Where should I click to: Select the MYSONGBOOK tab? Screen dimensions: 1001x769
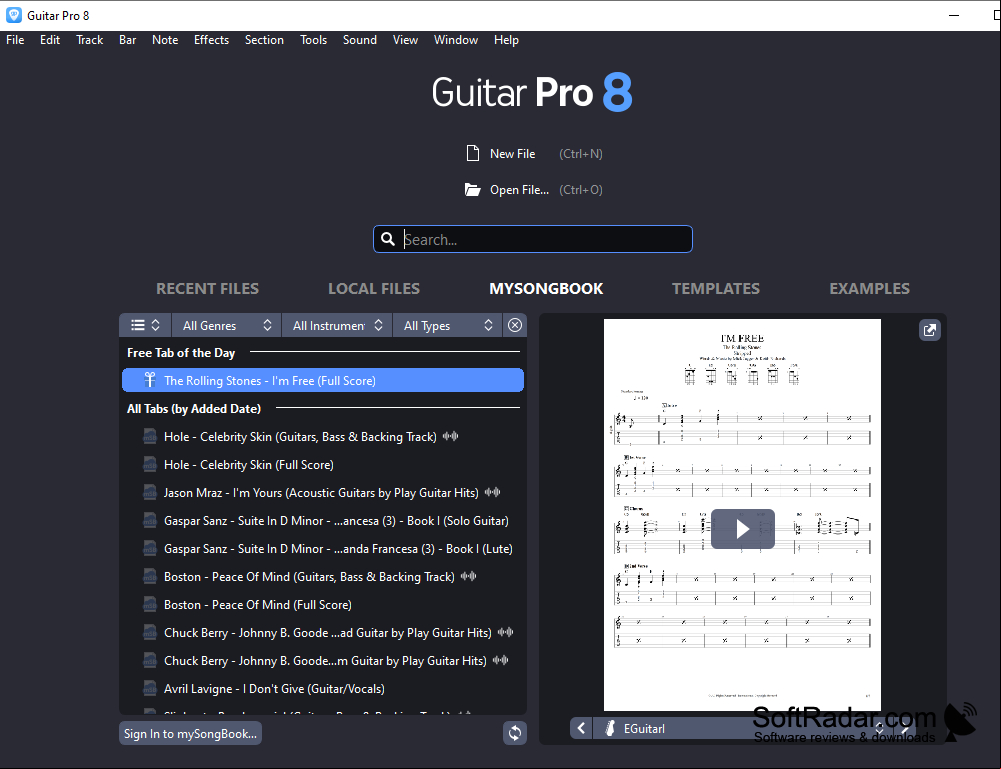pyautogui.click(x=546, y=288)
